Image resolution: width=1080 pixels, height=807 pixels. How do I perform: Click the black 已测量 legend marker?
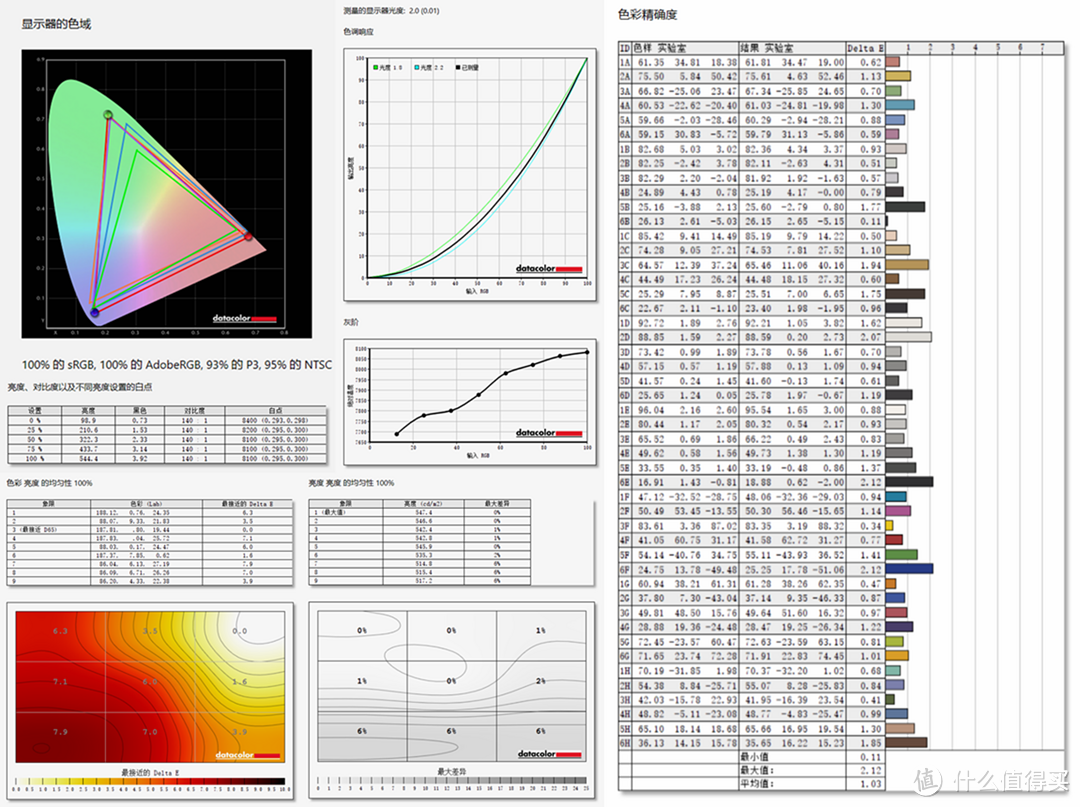coord(458,67)
